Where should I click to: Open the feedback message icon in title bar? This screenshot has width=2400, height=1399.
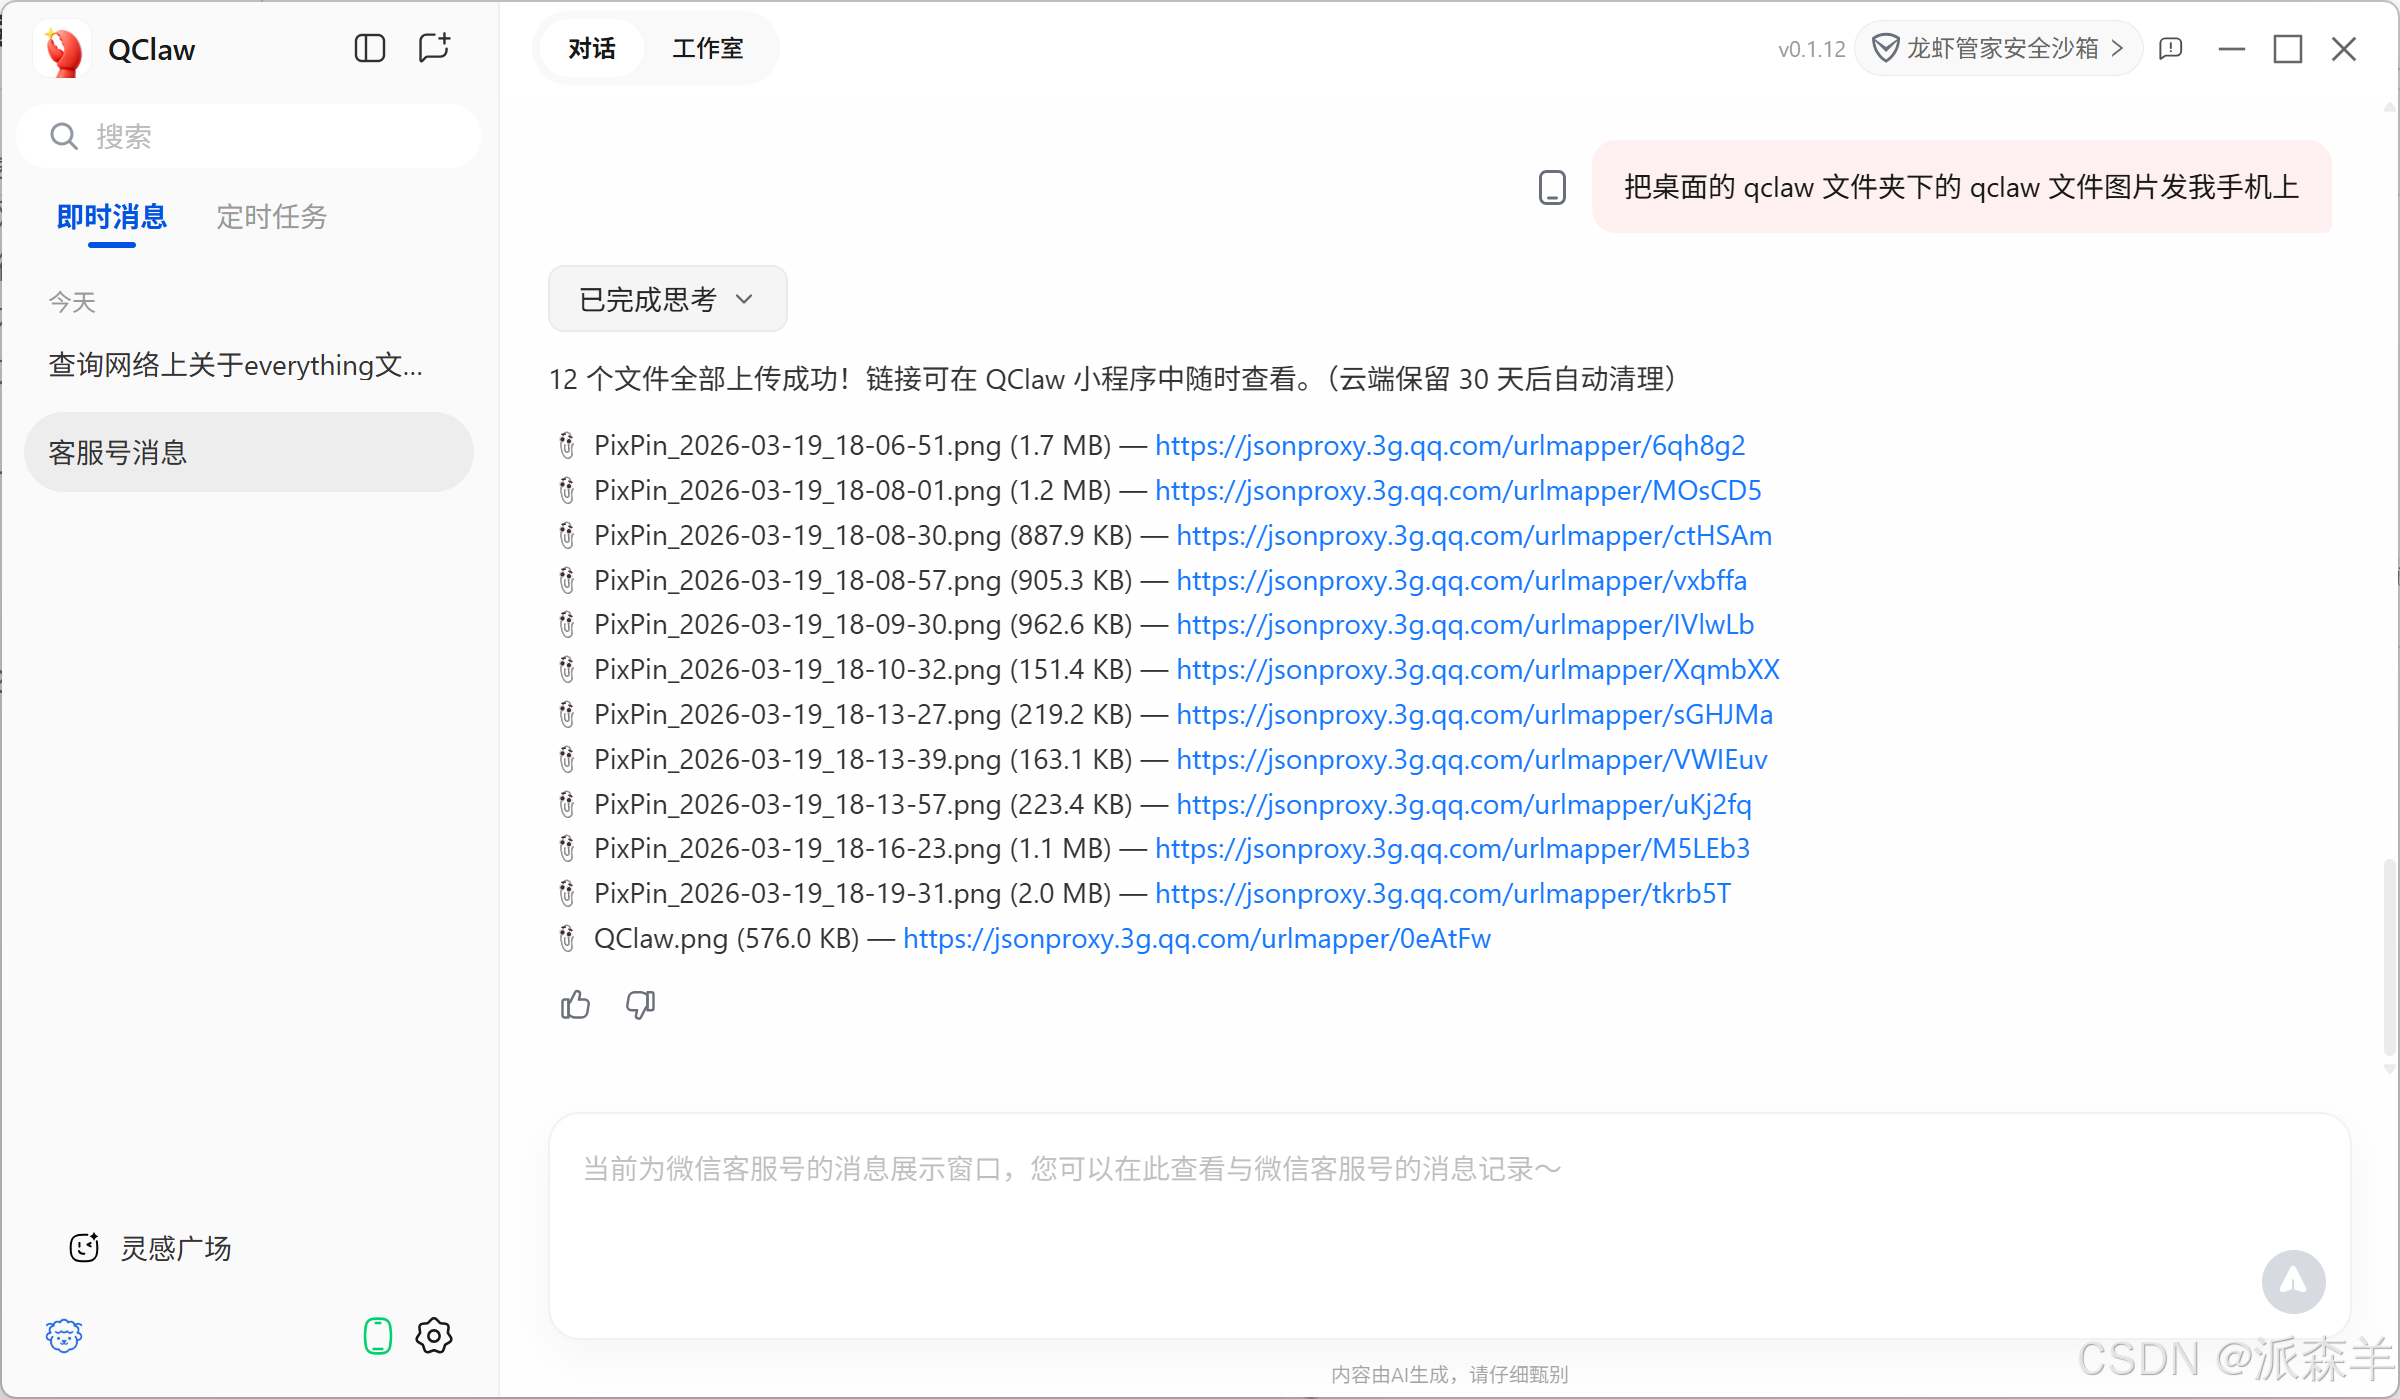tap(2170, 48)
